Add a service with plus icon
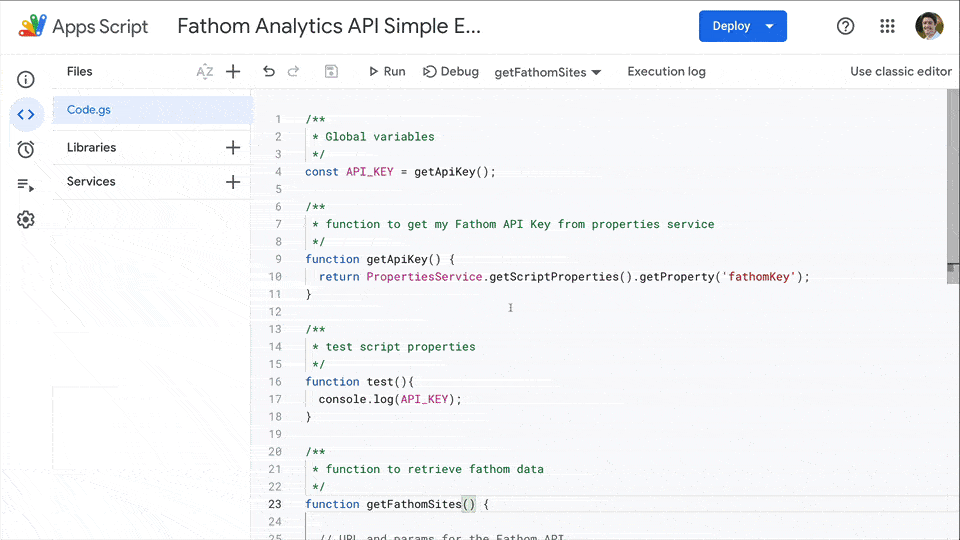 (233, 182)
